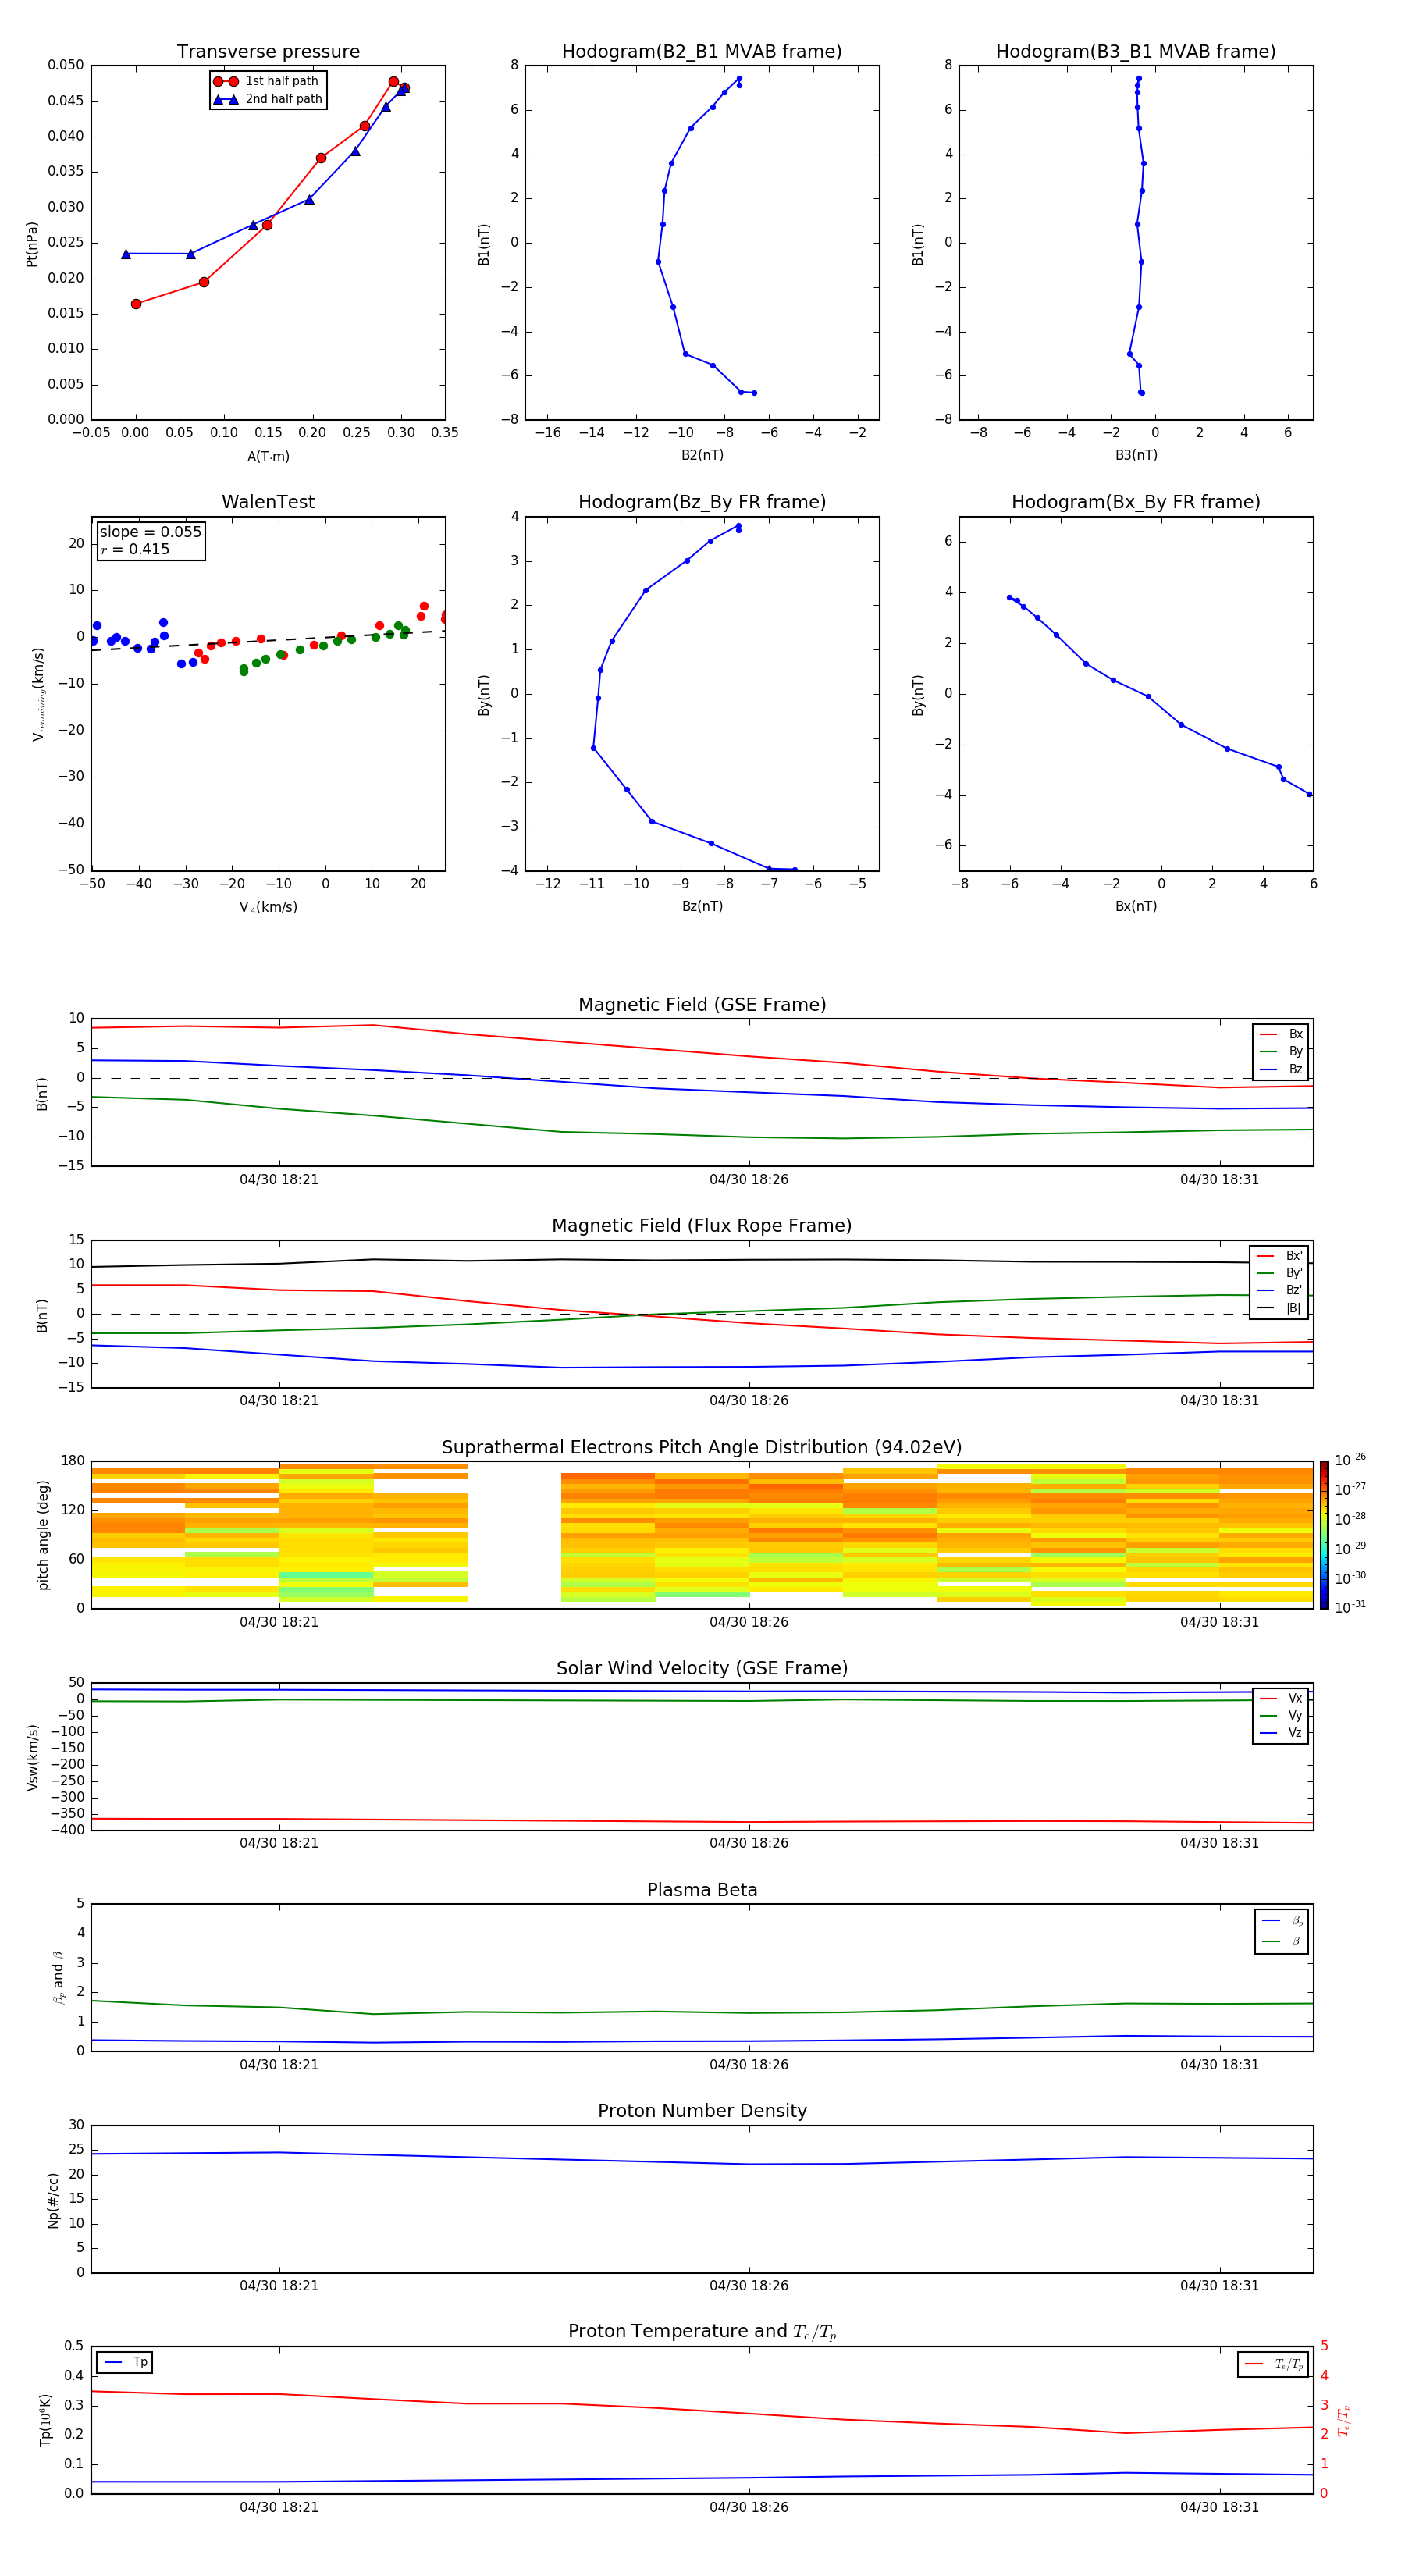1405x2576 pixels.
Task: Click the 'slope = 0.055' annotation
Action: [x=151, y=532]
